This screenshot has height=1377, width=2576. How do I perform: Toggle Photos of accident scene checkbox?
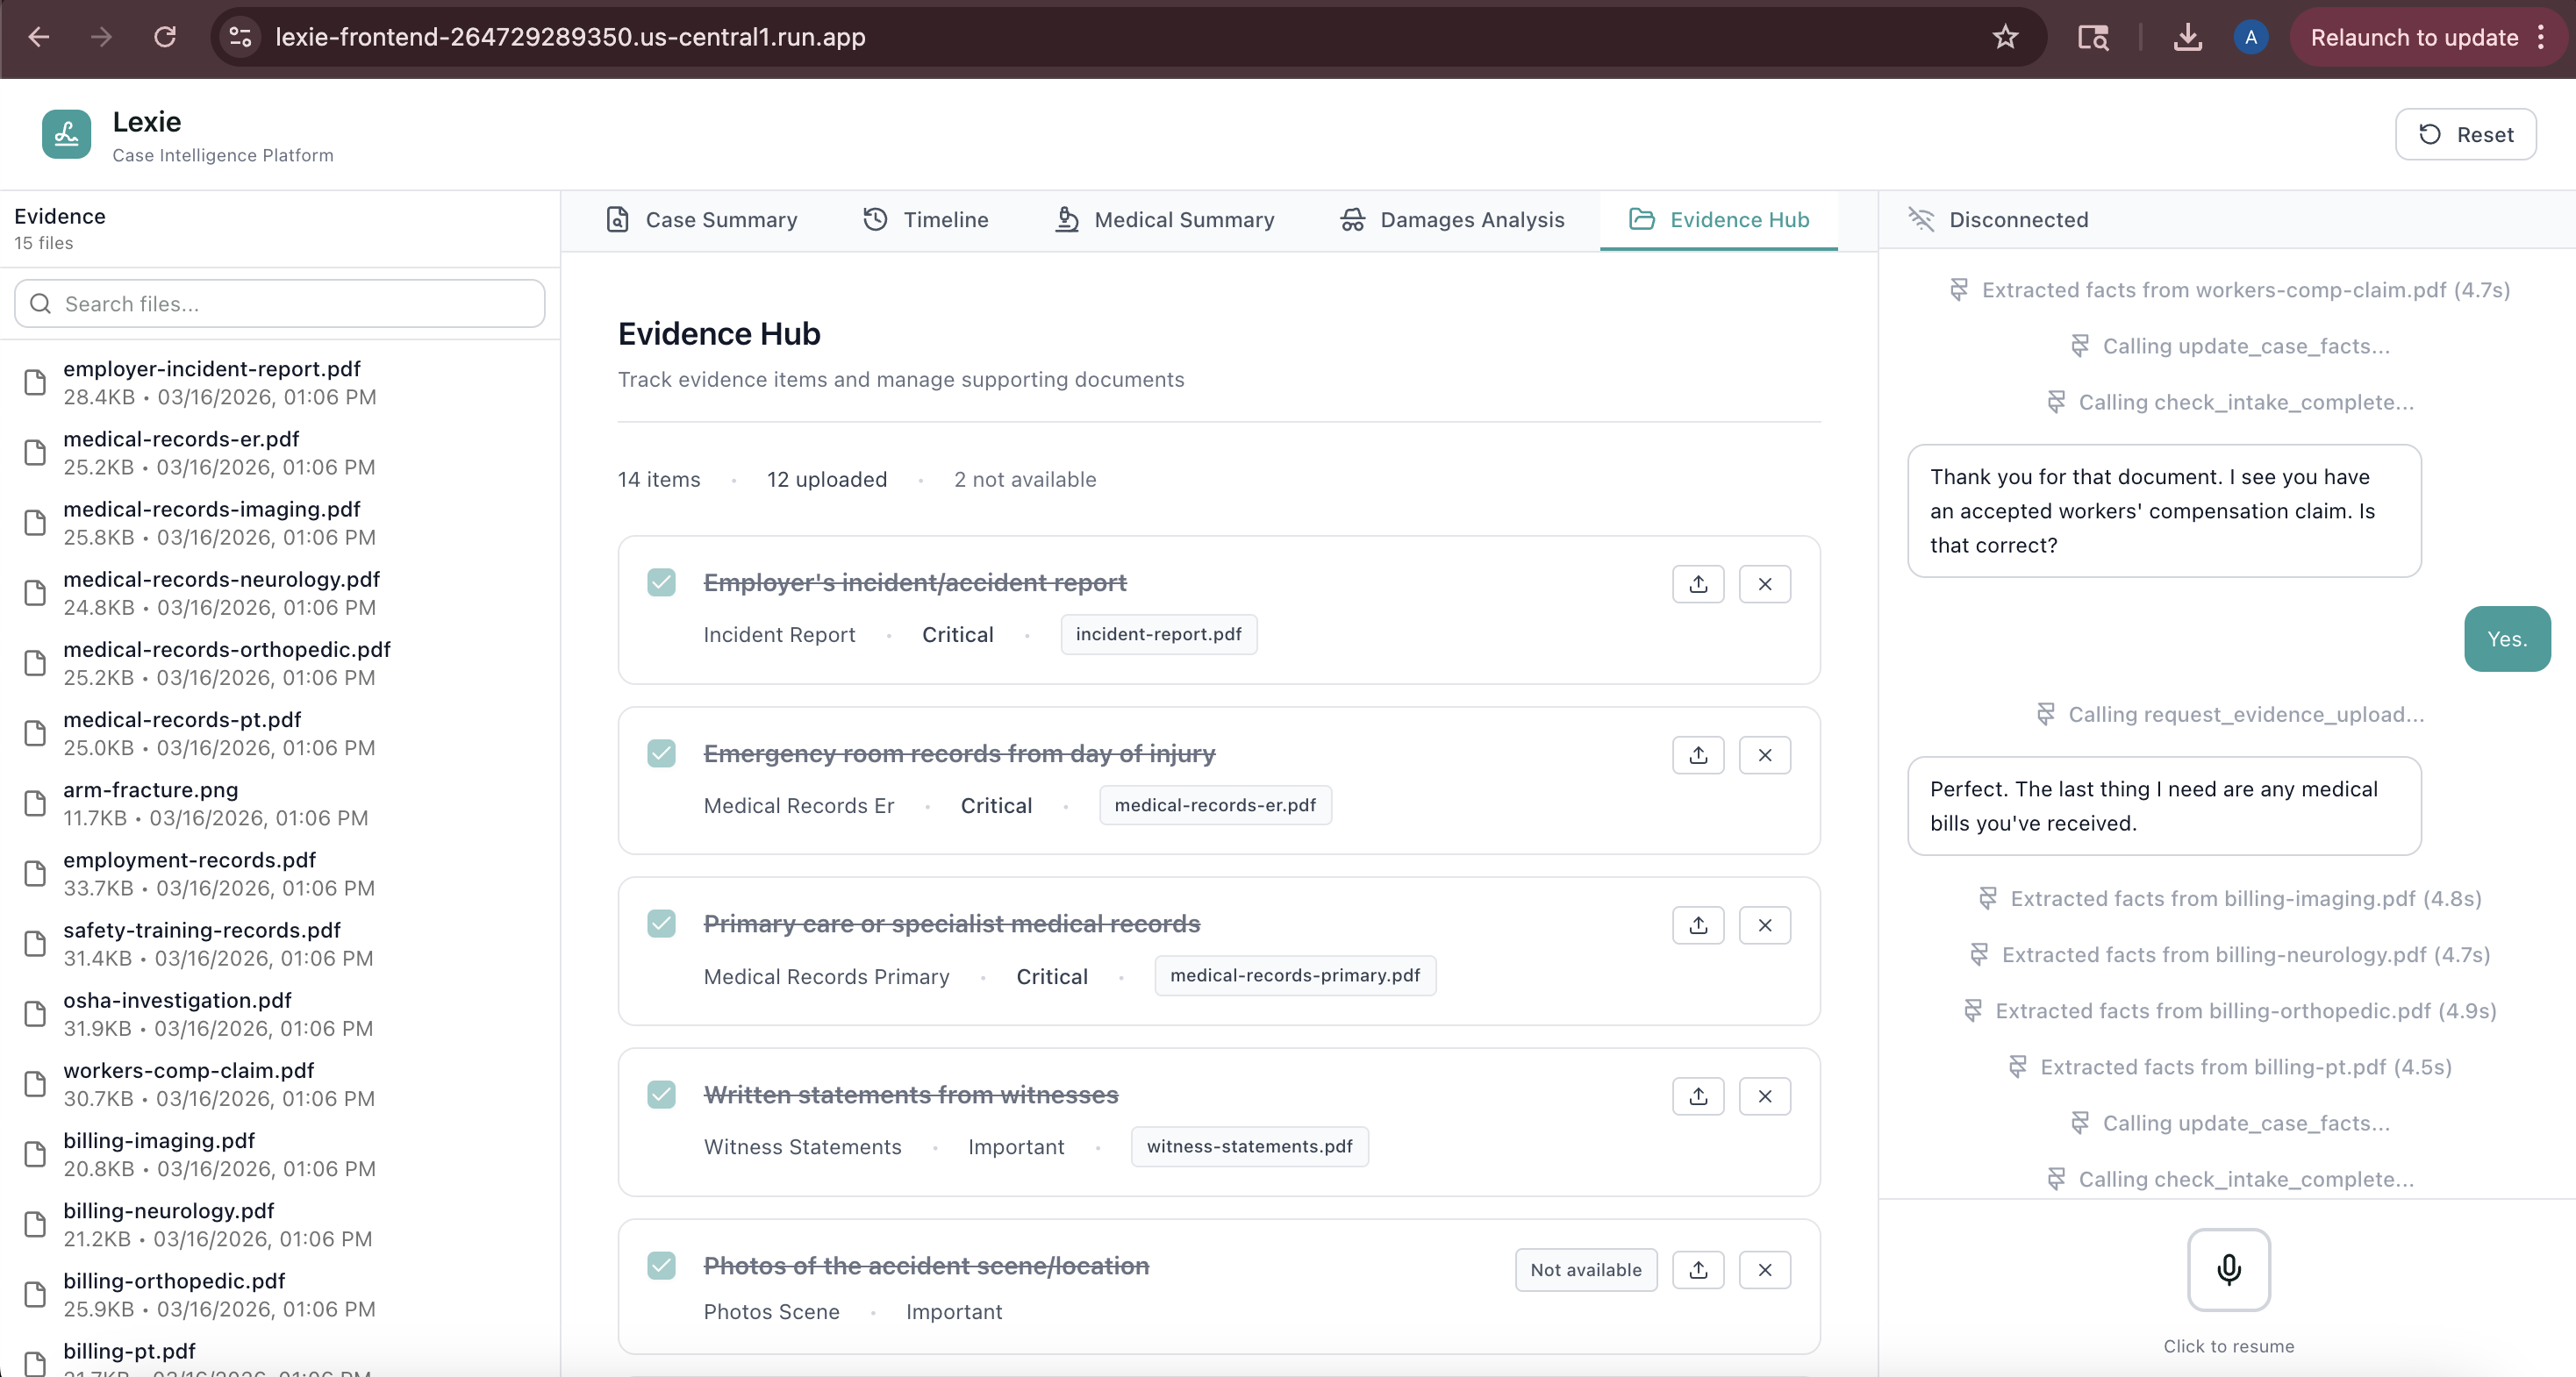[661, 1265]
